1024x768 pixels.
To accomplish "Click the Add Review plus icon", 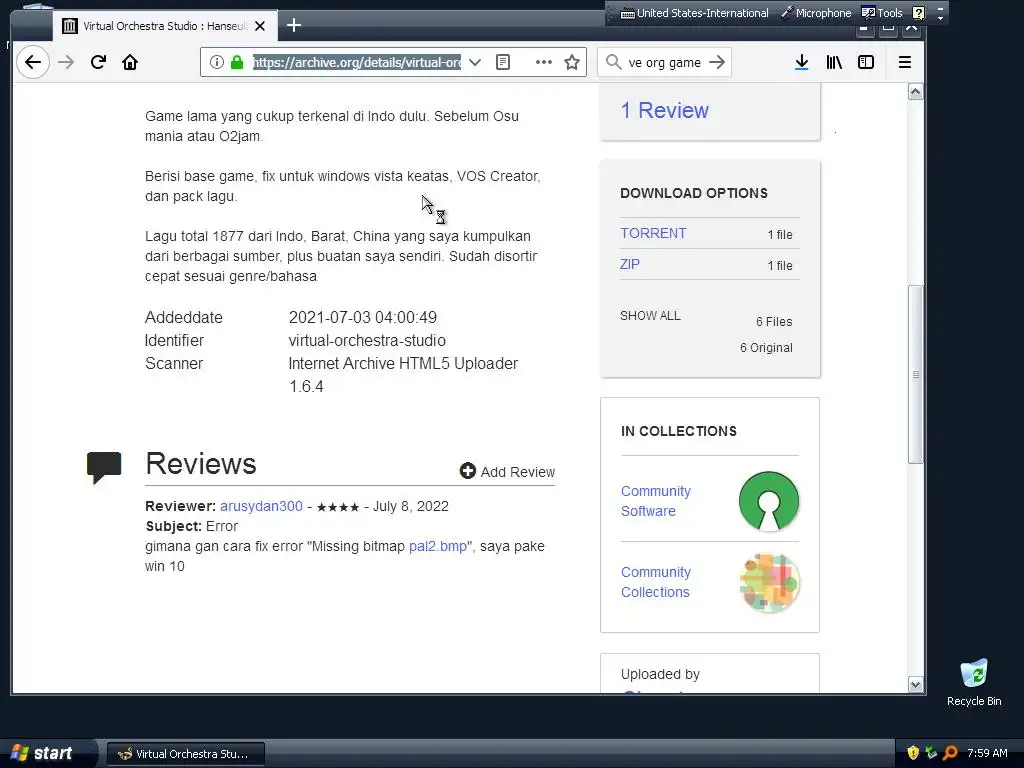I will (x=468, y=471).
